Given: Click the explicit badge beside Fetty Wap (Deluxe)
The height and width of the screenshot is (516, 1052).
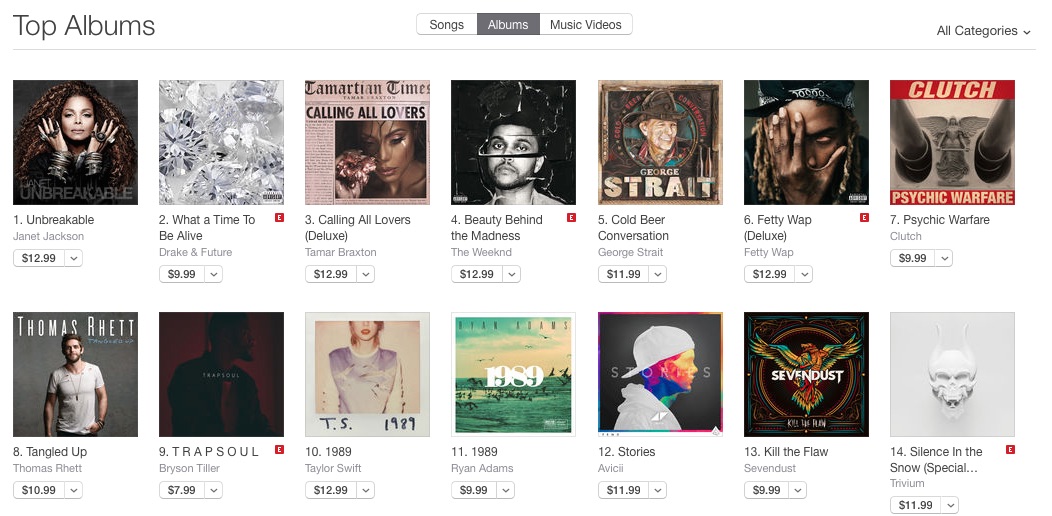Looking at the screenshot, I should [x=864, y=217].
